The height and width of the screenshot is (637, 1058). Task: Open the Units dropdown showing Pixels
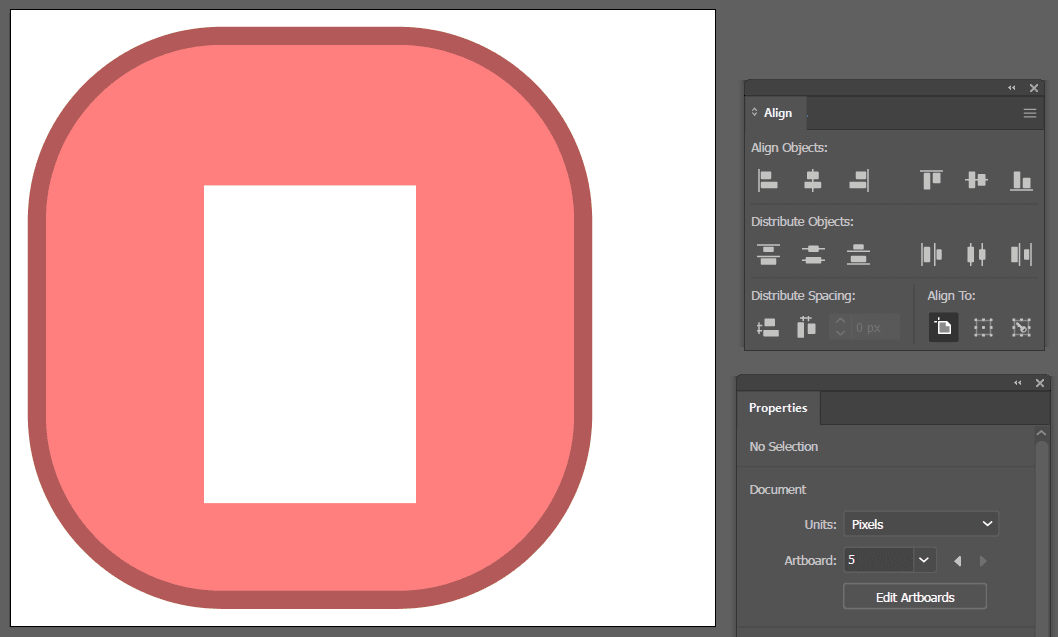pos(921,524)
